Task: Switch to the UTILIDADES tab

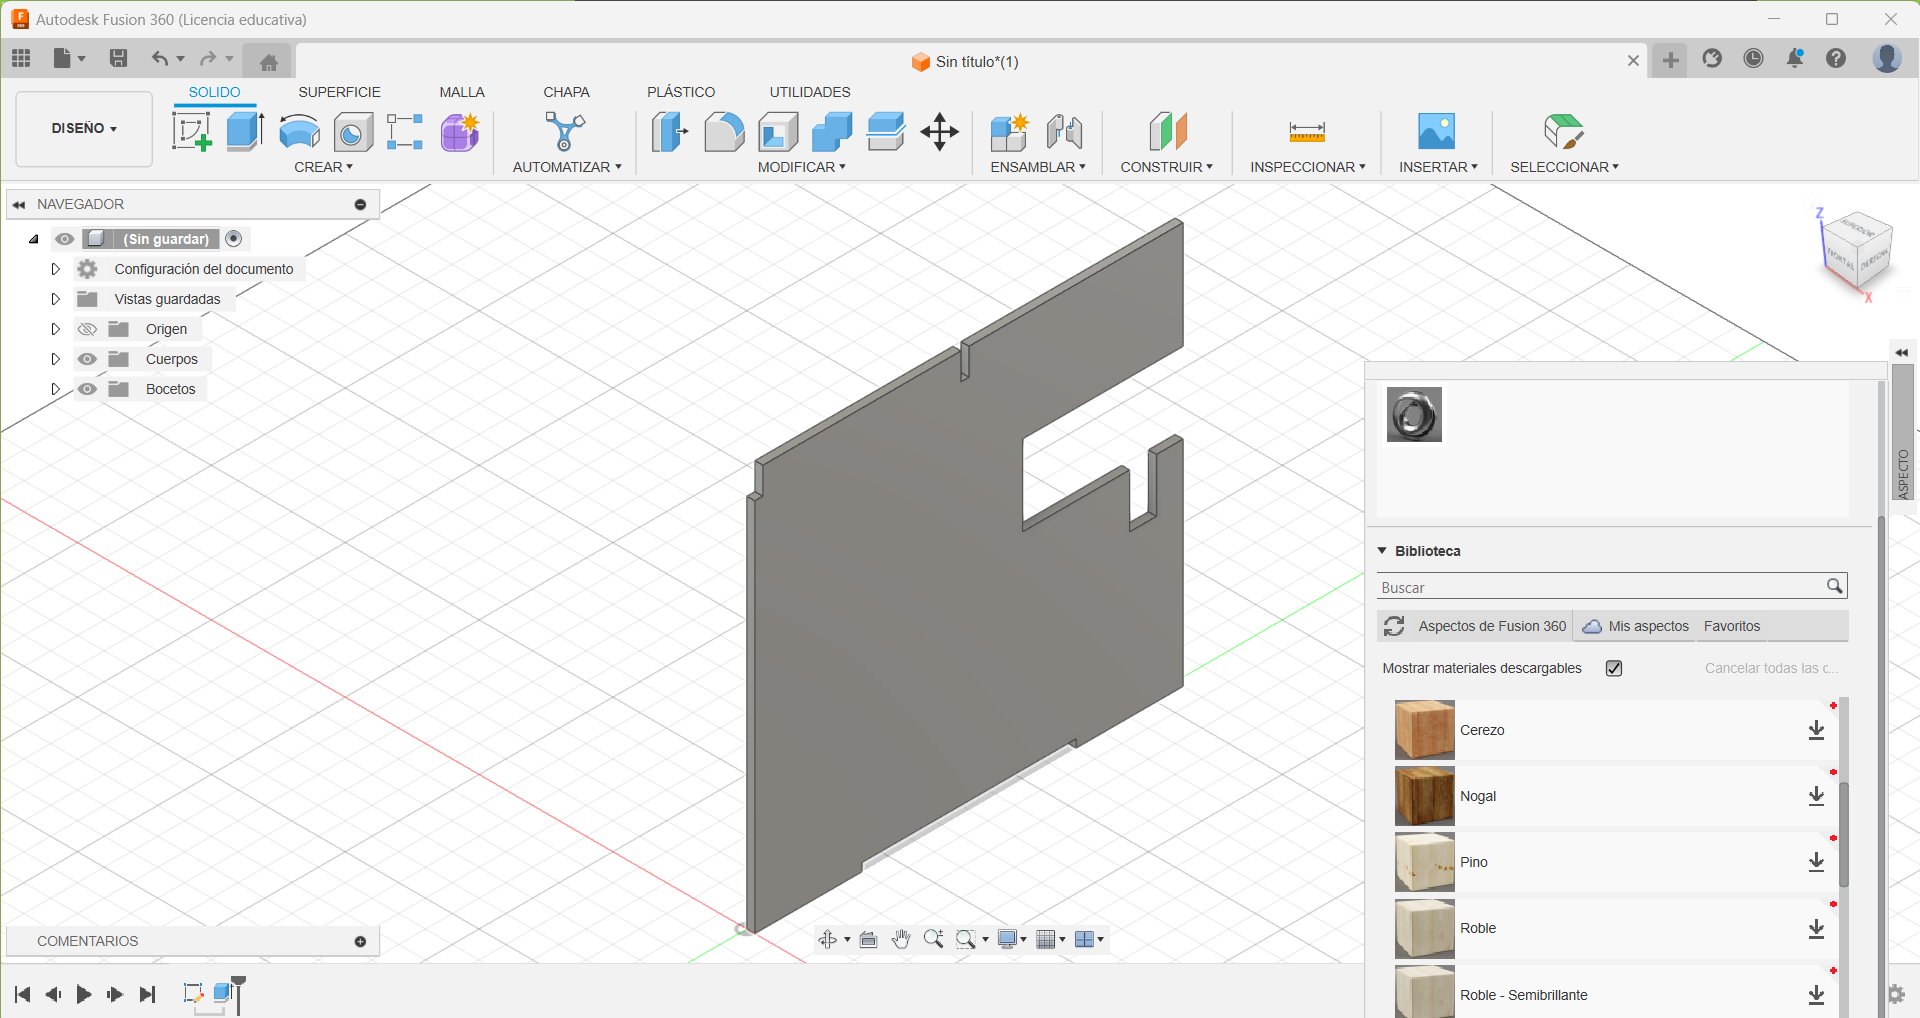Action: 810,92
